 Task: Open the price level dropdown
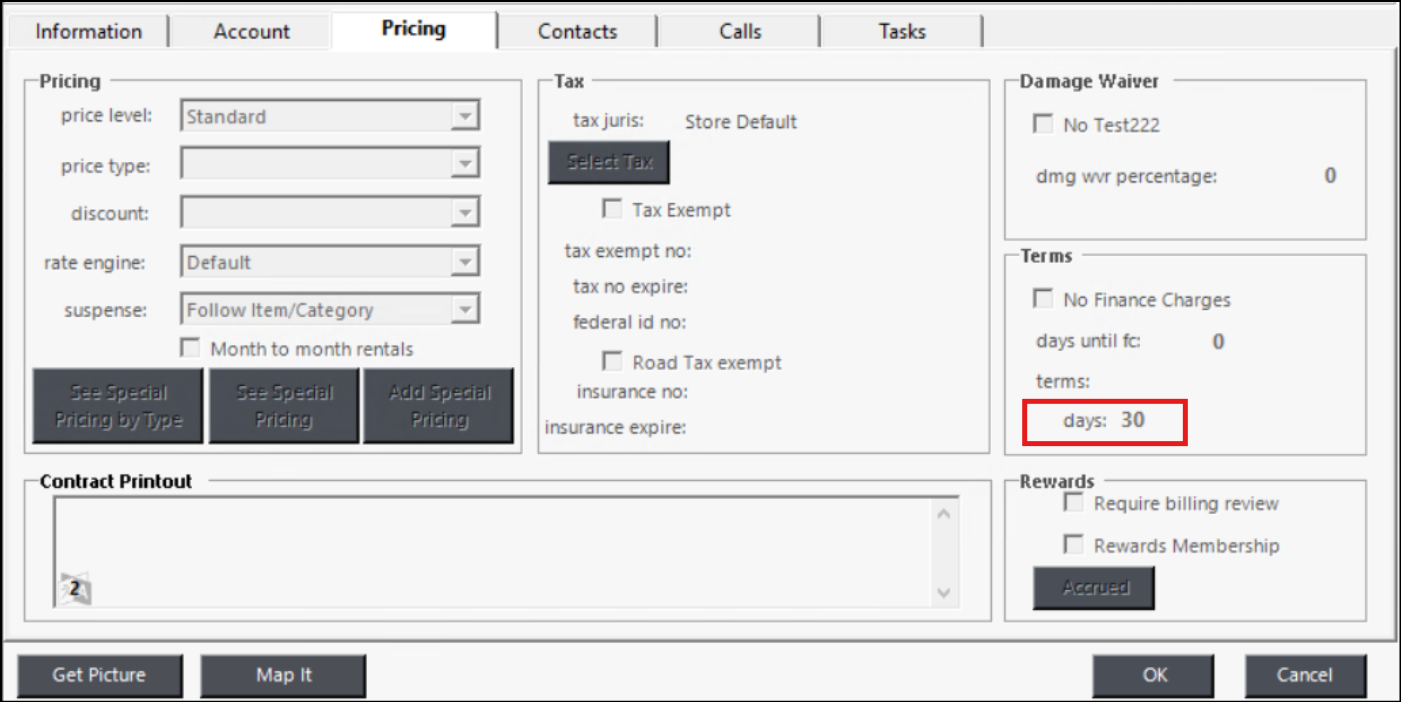[x=463, y=116]
